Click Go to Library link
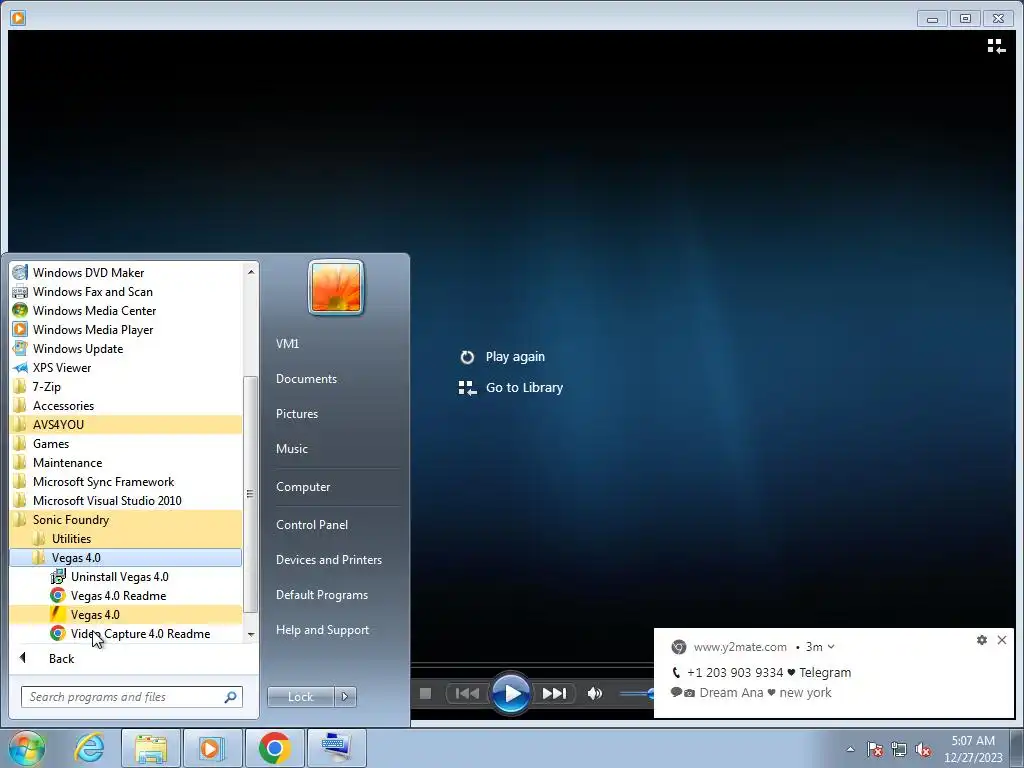The width and height of the screenshot is (1024, 768). click(x=511, y=388)
